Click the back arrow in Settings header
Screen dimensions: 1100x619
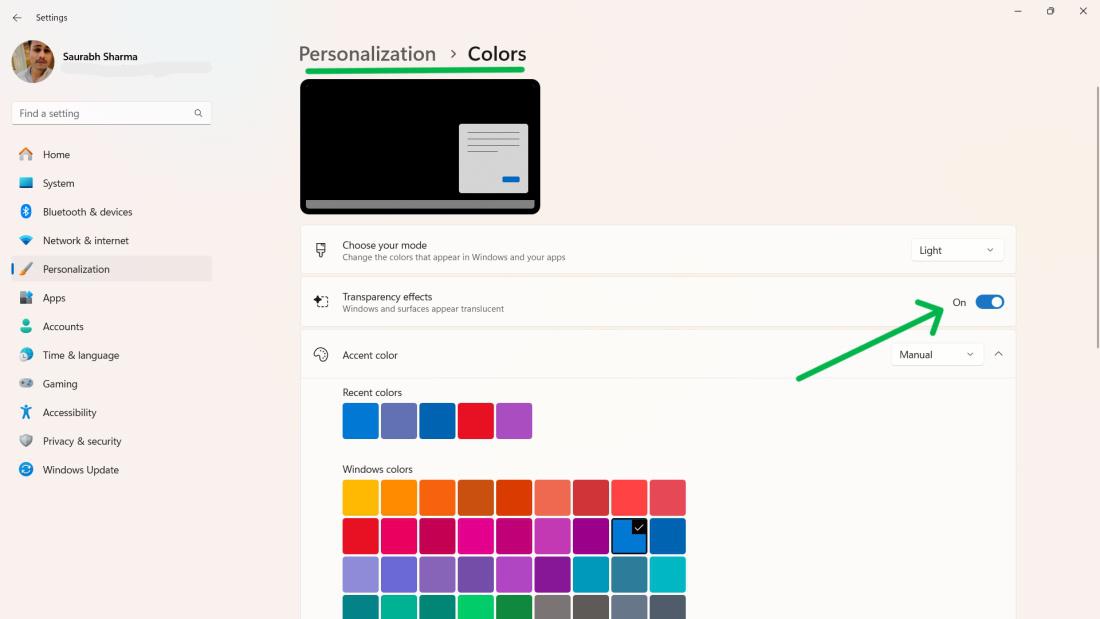(17, 18)
